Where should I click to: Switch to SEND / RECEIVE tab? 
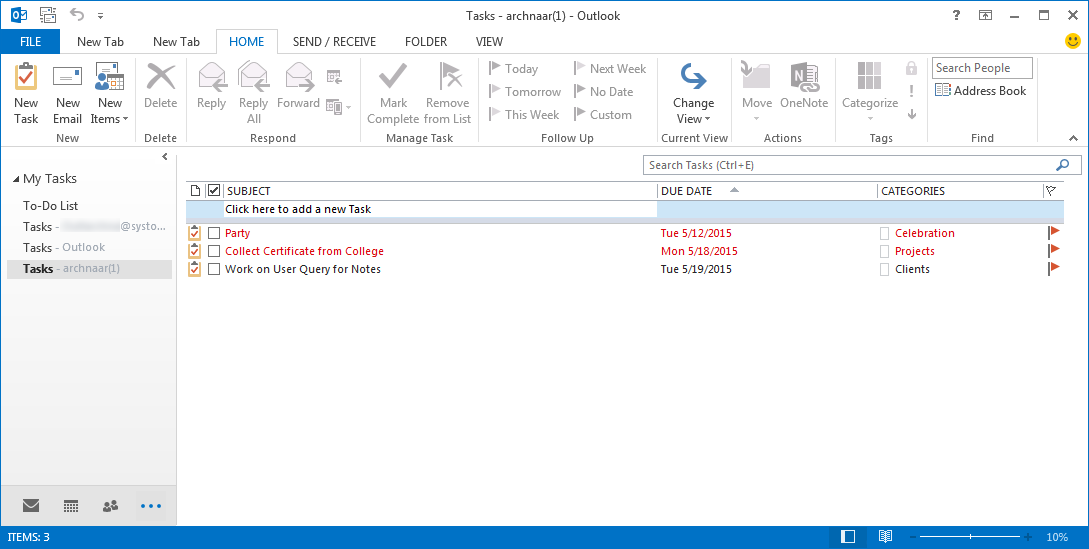[334, 42]
